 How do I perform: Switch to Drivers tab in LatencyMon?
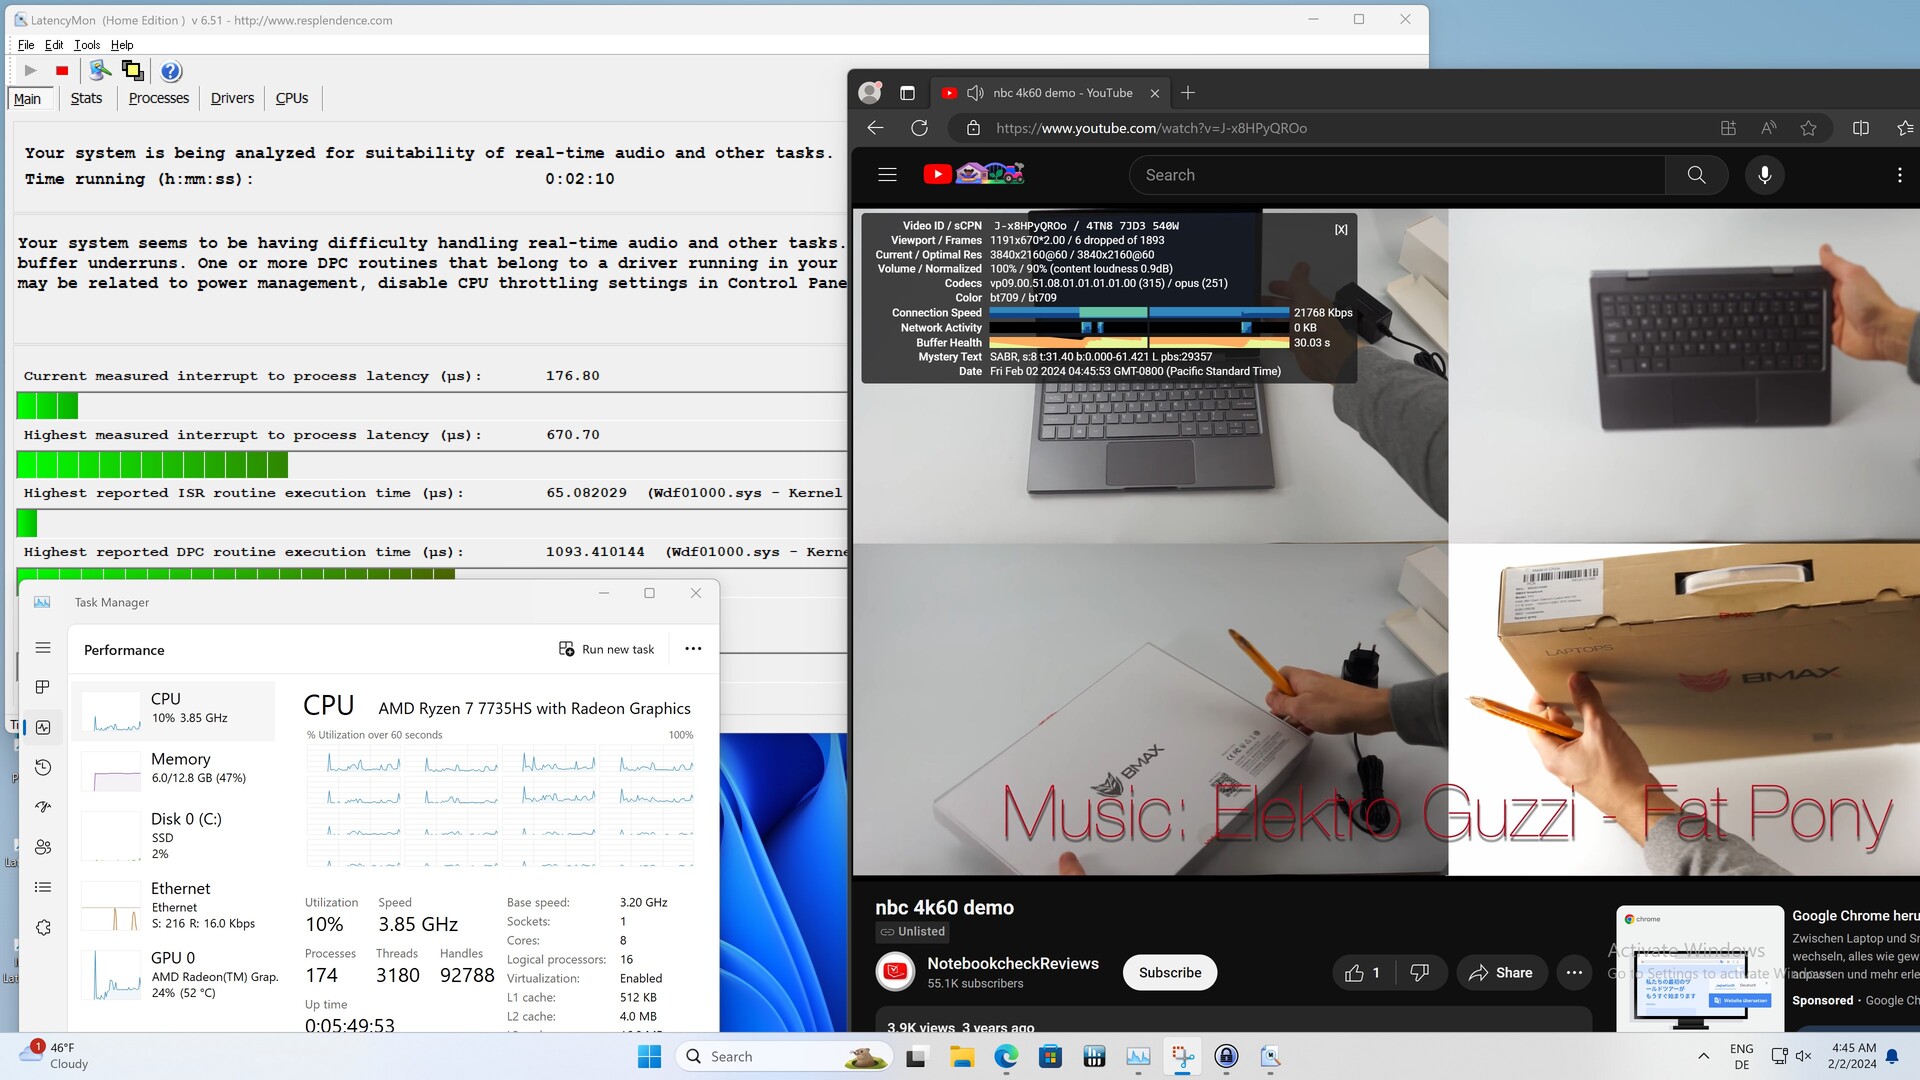click(x=232, y=98)
